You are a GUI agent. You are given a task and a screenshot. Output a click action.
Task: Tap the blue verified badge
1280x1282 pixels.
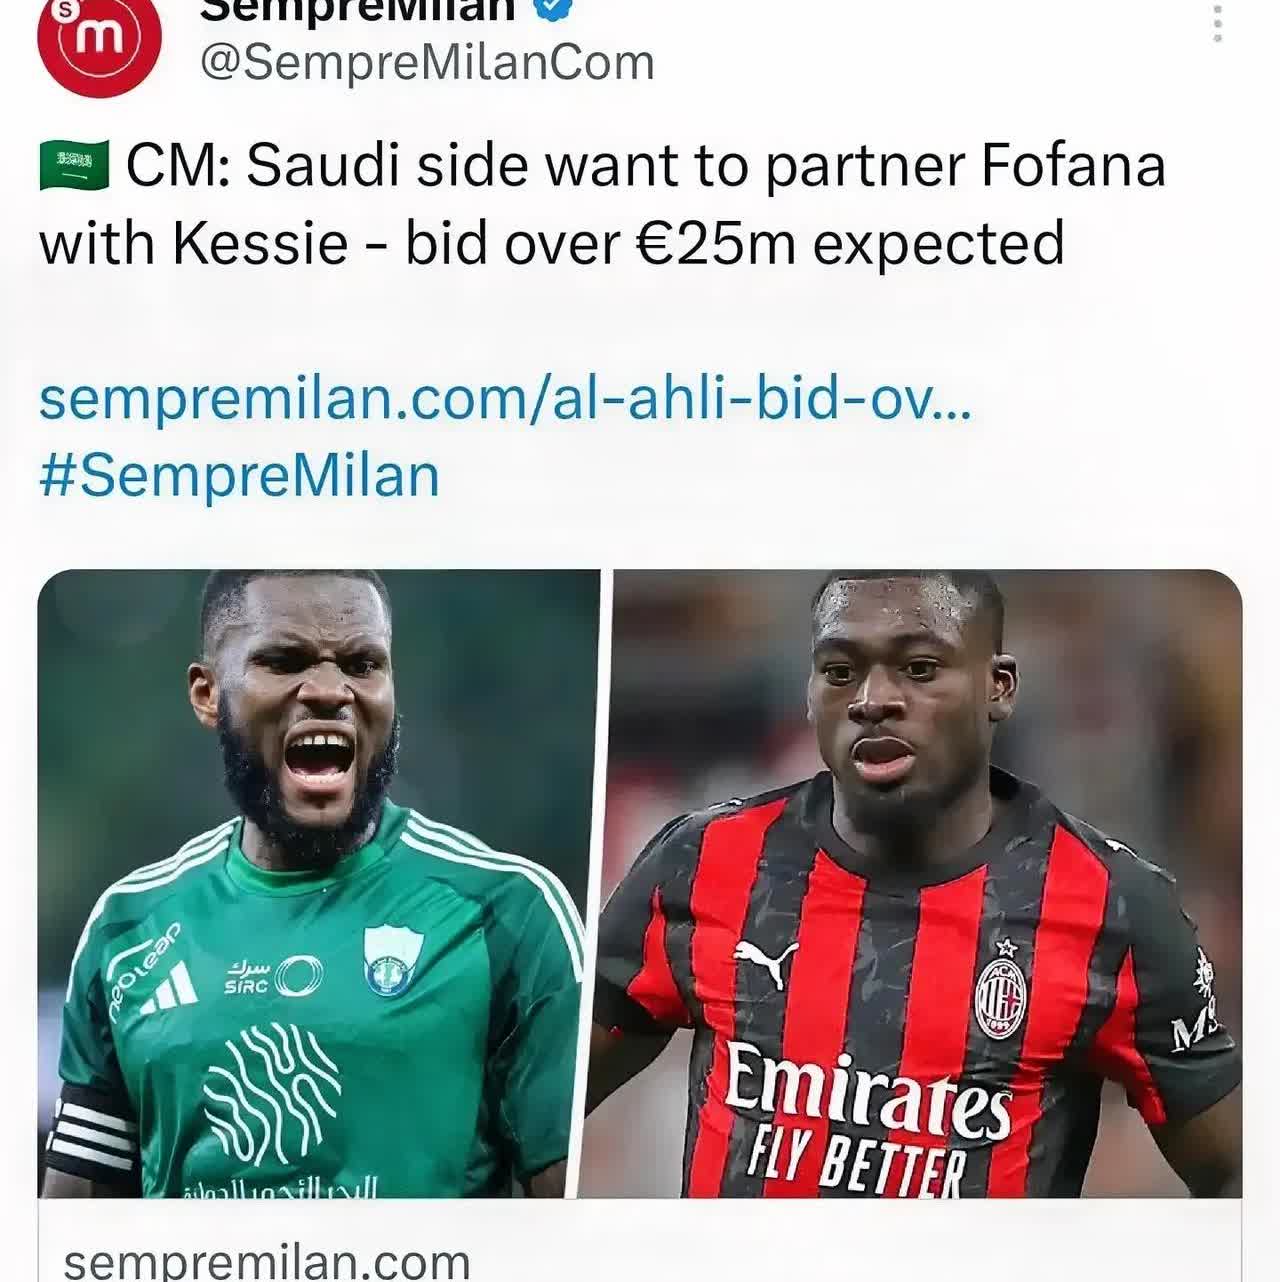[x=556, y=8]
